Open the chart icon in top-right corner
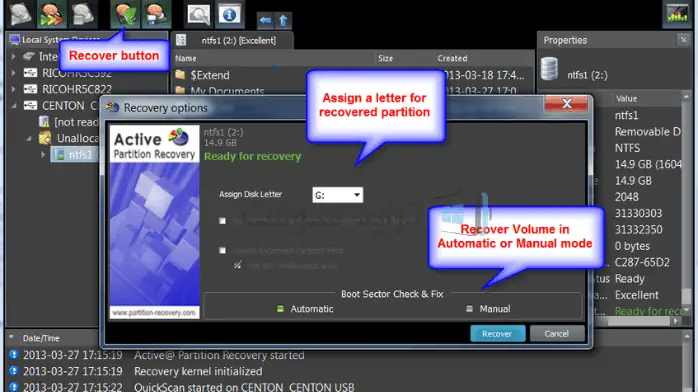This screenshot has height=392, width=698. [677, 14]
